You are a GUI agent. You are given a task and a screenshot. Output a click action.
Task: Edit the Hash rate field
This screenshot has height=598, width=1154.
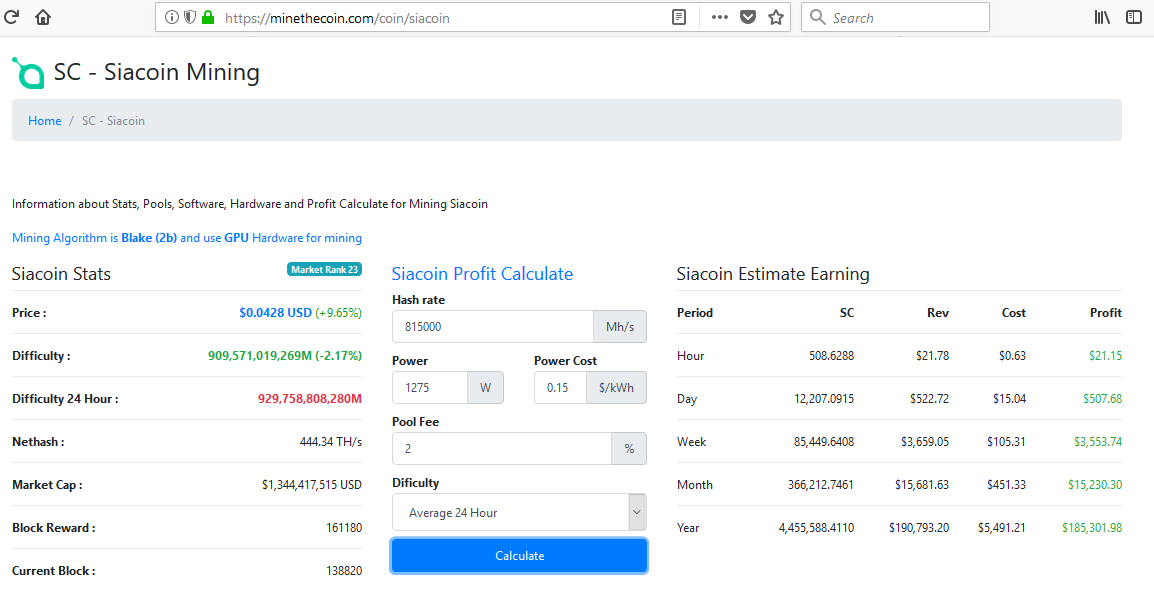492,327
